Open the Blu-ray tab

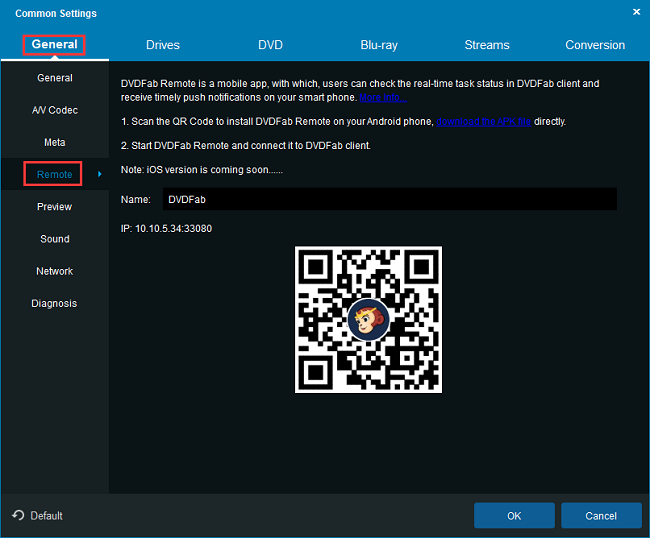point(379,45)
